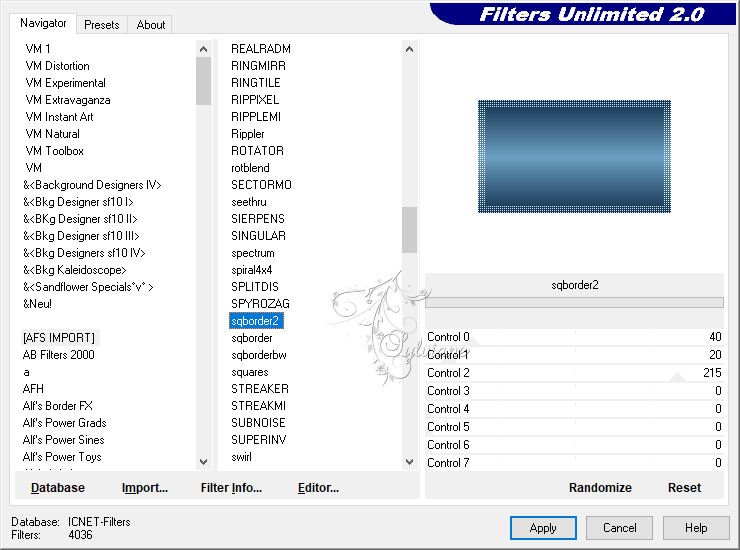Switch to the Presets tab
Viewport: 740px width, 550px height.
(x=101, y=25)
